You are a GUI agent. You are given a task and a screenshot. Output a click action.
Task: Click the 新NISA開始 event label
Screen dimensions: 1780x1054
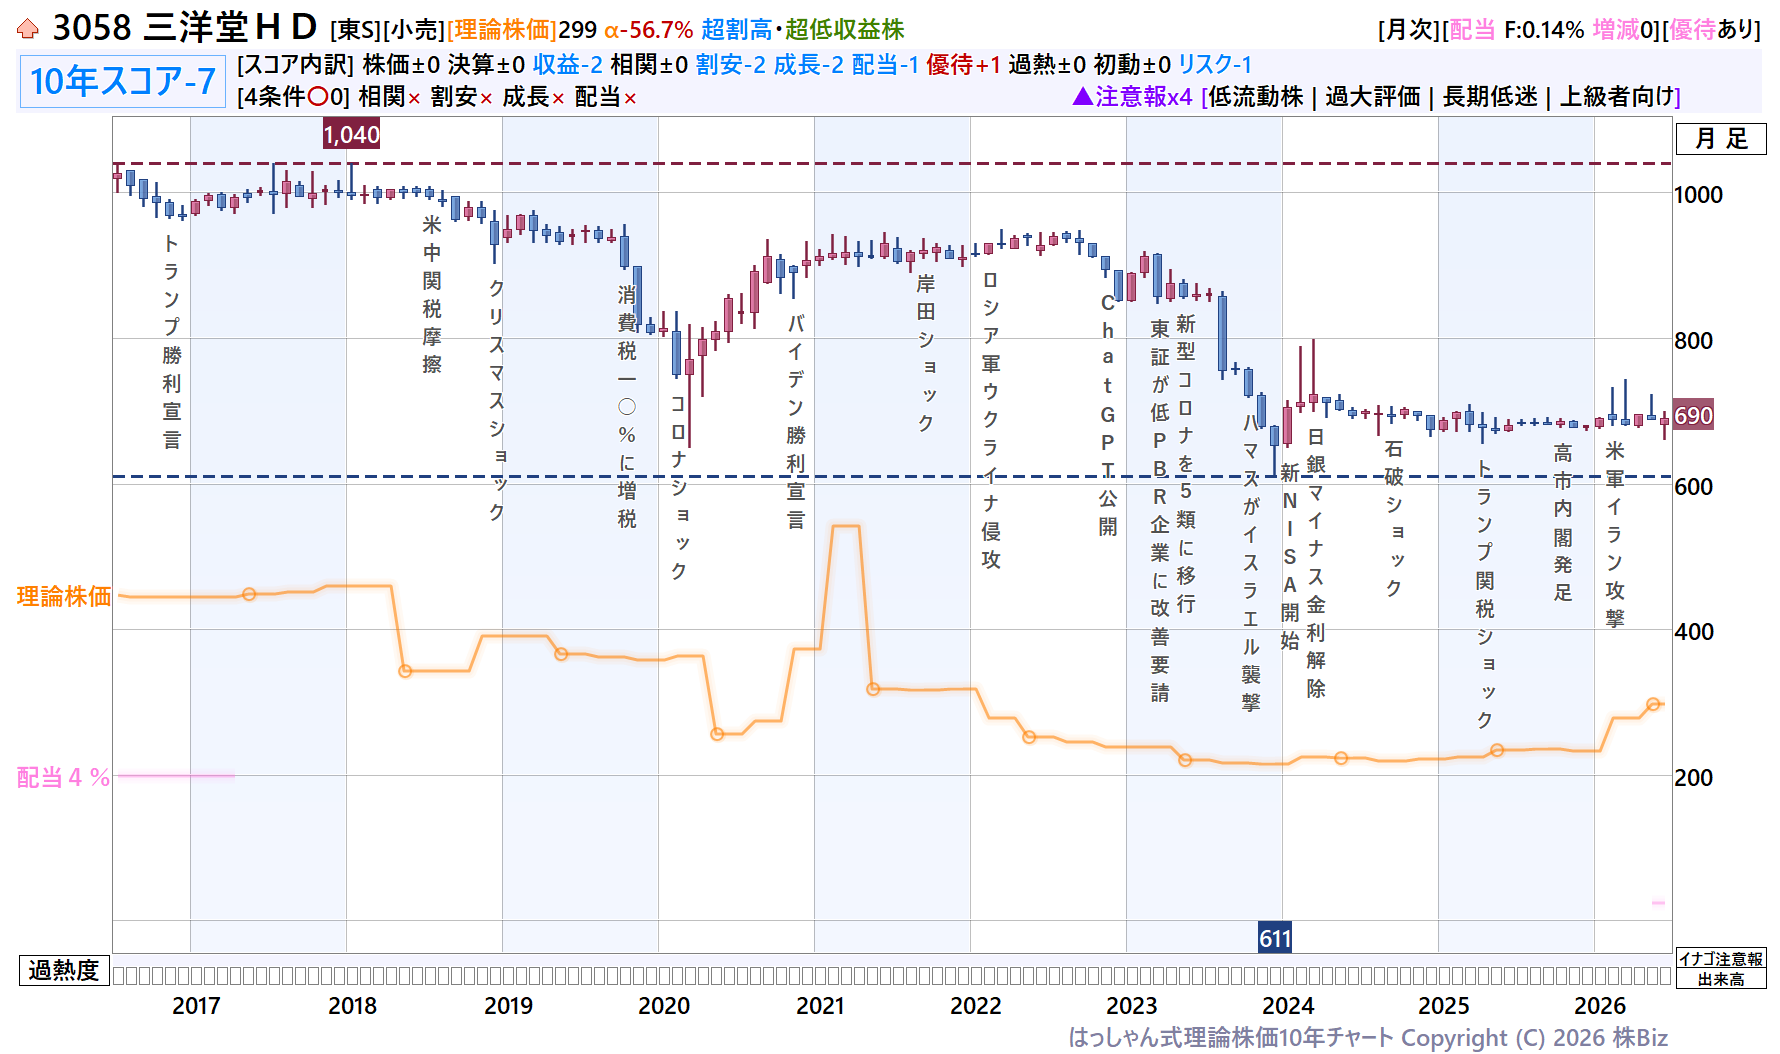1290,556
